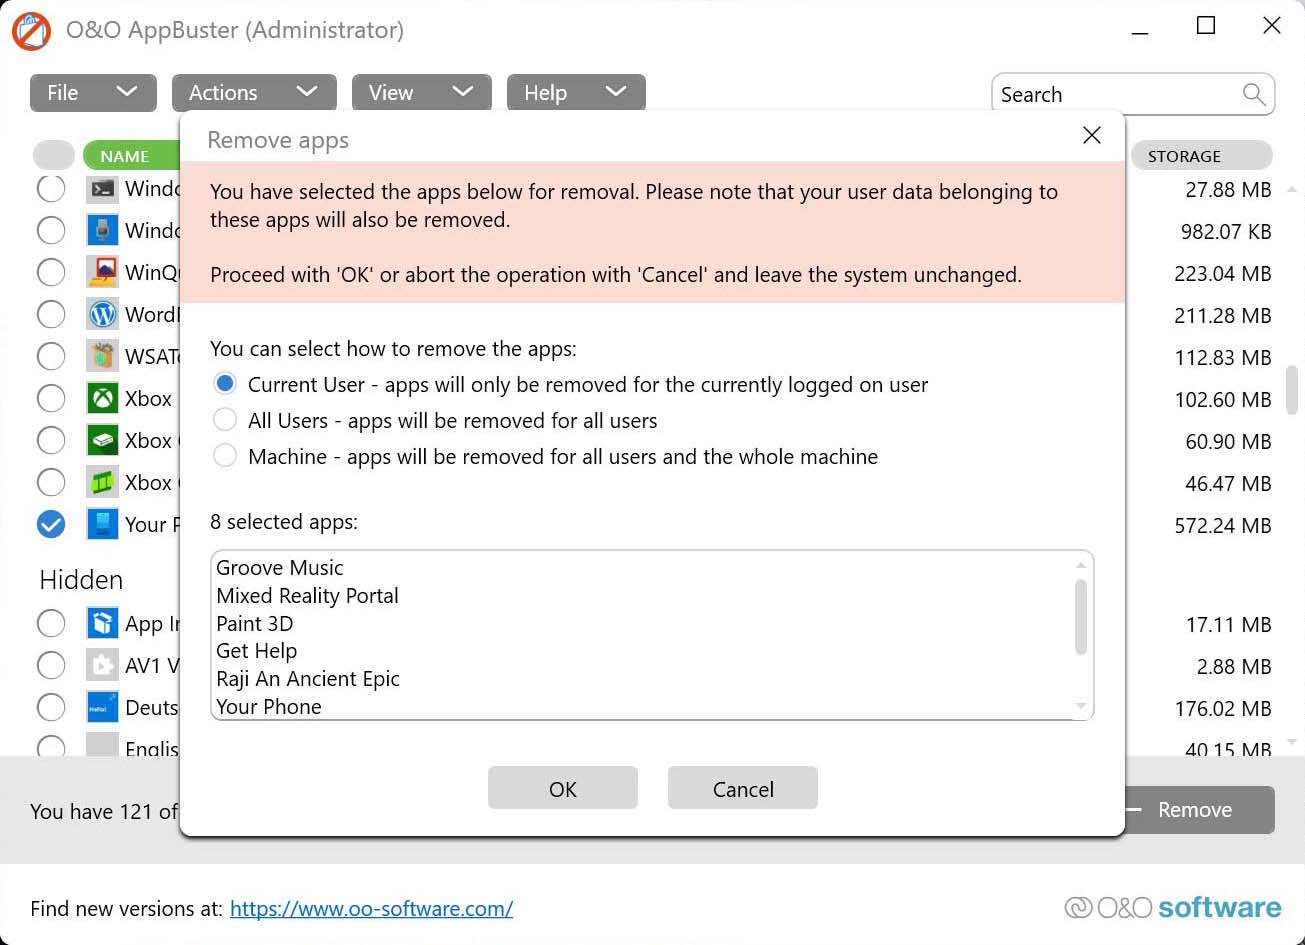1305x945 pixels.
Task: Click Your Phone in selected apps list
Action: point(269,706)
